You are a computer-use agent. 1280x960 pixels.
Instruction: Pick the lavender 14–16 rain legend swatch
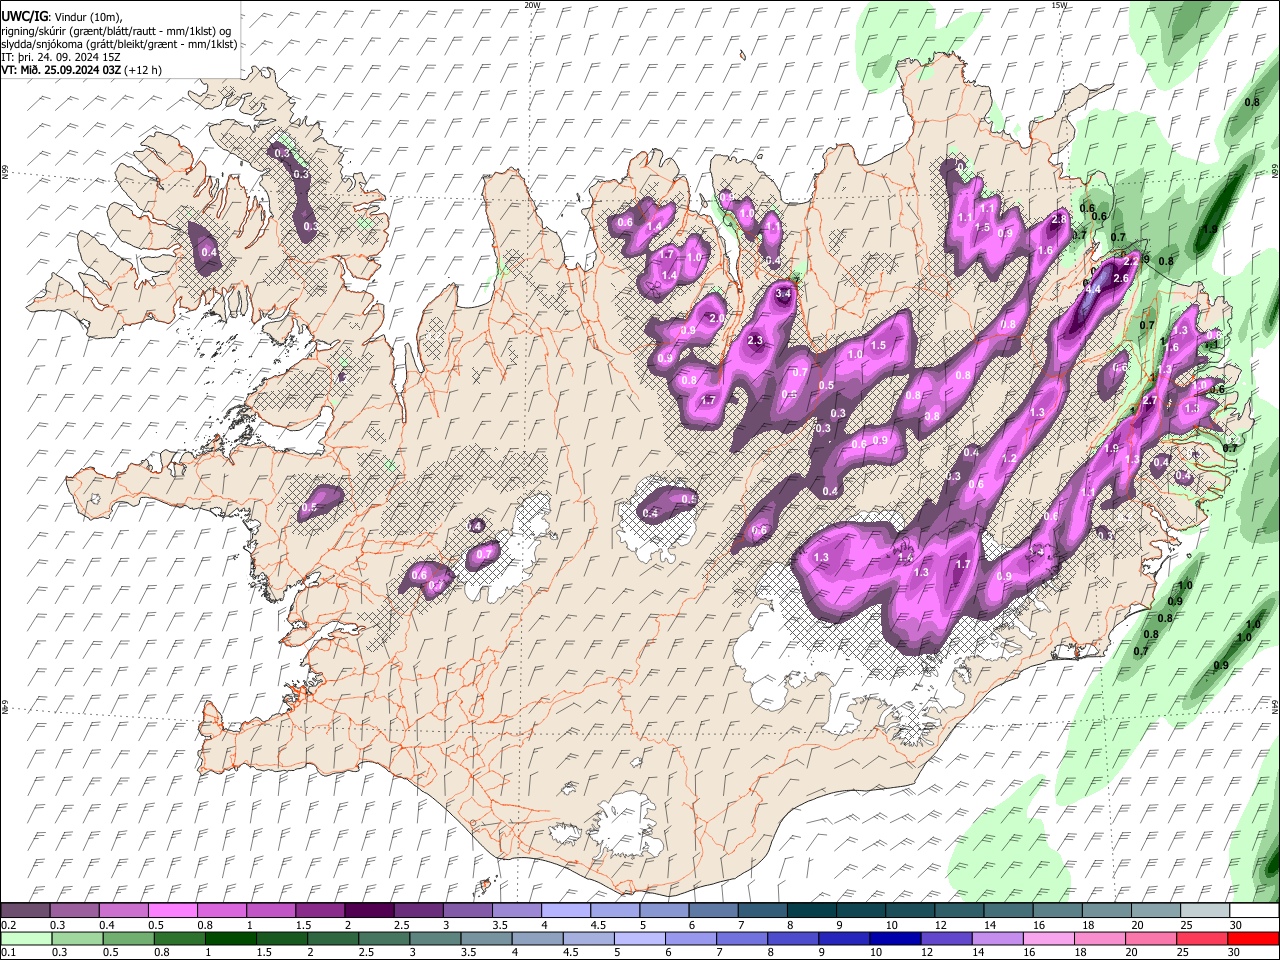pyautogui.click(x=997, y=939)
